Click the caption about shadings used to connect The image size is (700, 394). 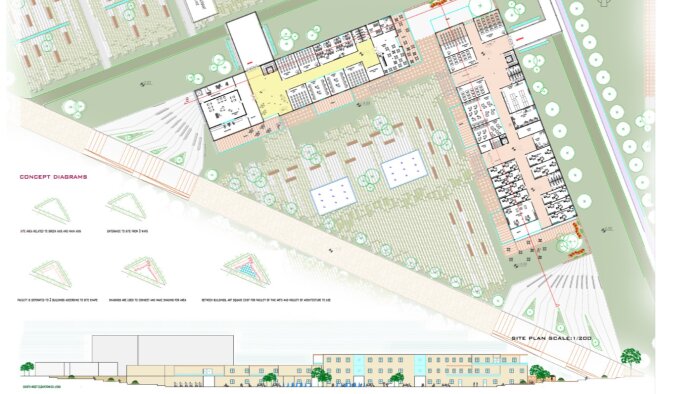147,300
